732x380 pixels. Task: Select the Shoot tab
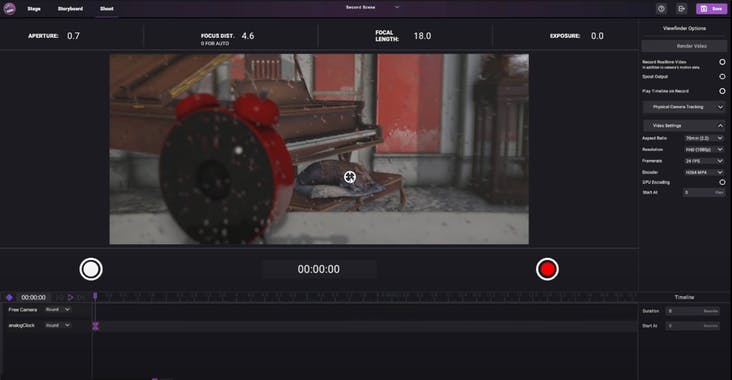tap(106, 9)
